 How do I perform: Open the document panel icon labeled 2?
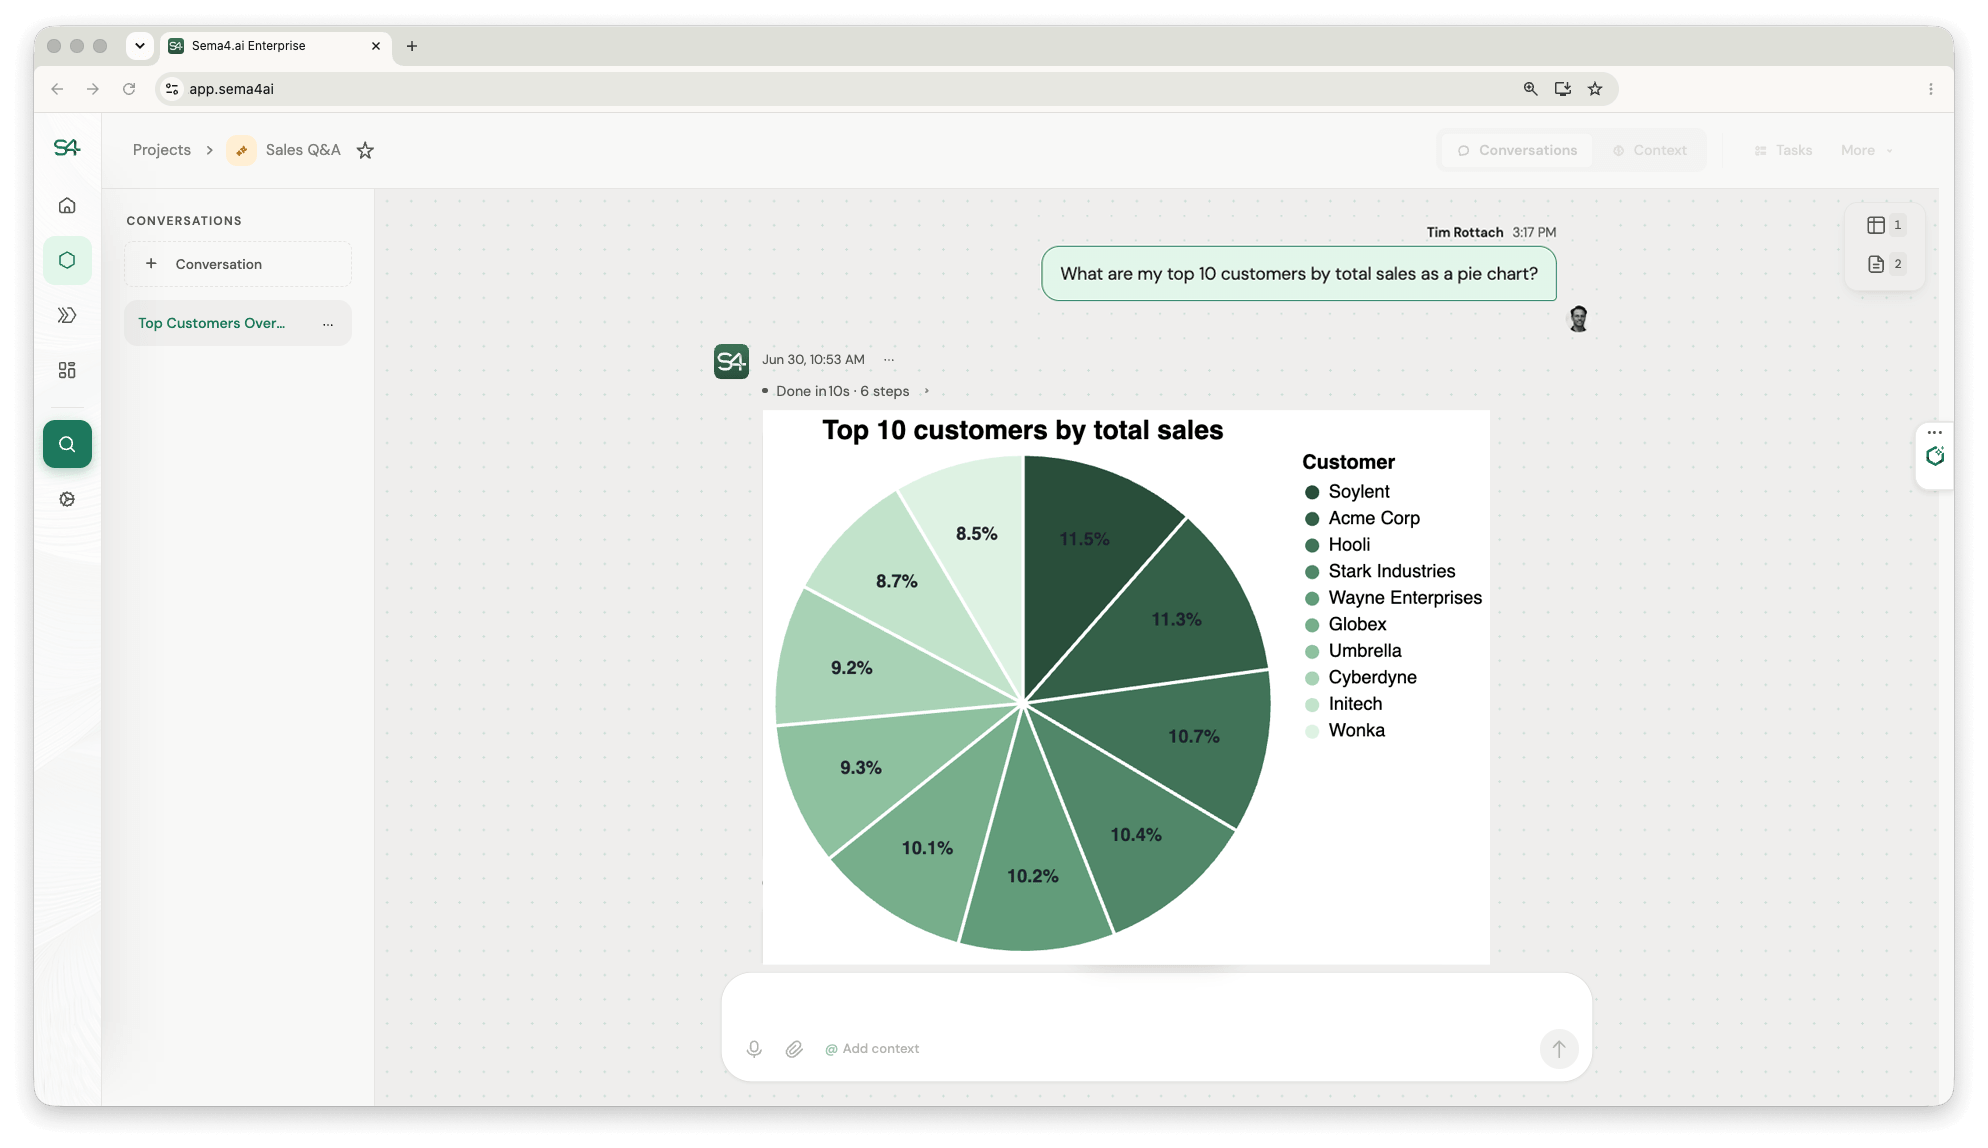1884,264
